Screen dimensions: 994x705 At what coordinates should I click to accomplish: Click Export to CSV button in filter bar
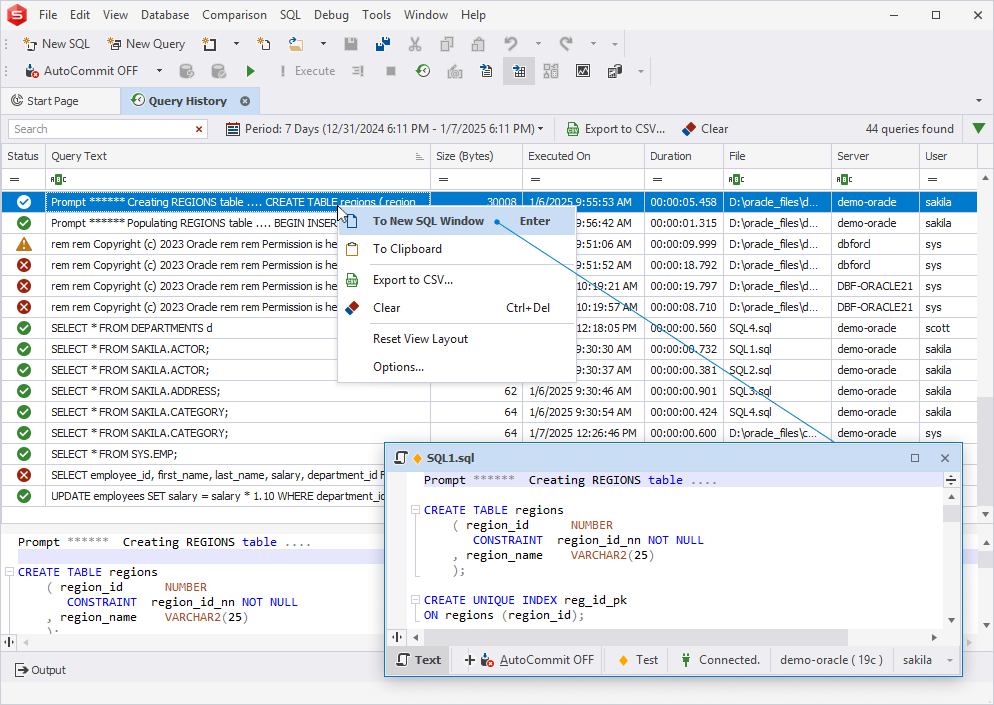pyautogui.click(x=616, y=129)
